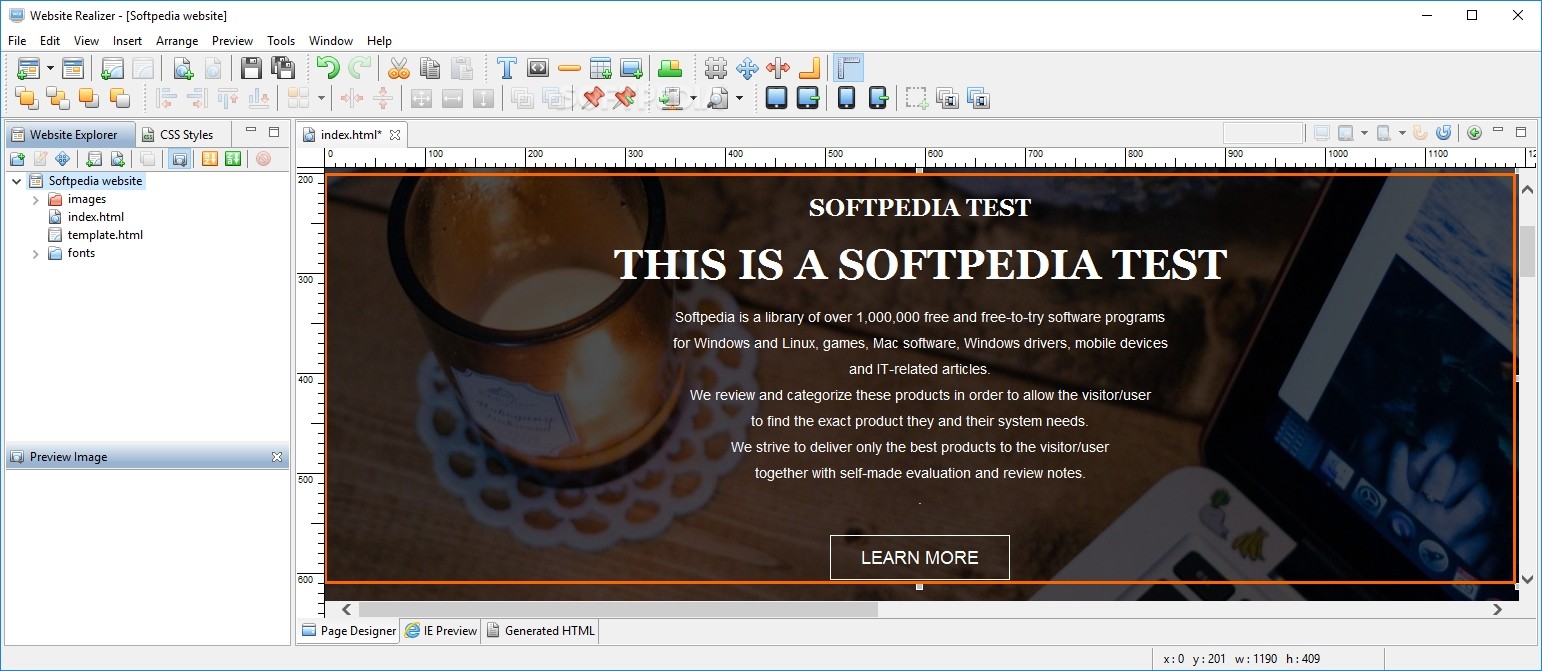The image size is (1542, 671).
Task: Insert a table with the table-plus icon
Action: point(600,68)
